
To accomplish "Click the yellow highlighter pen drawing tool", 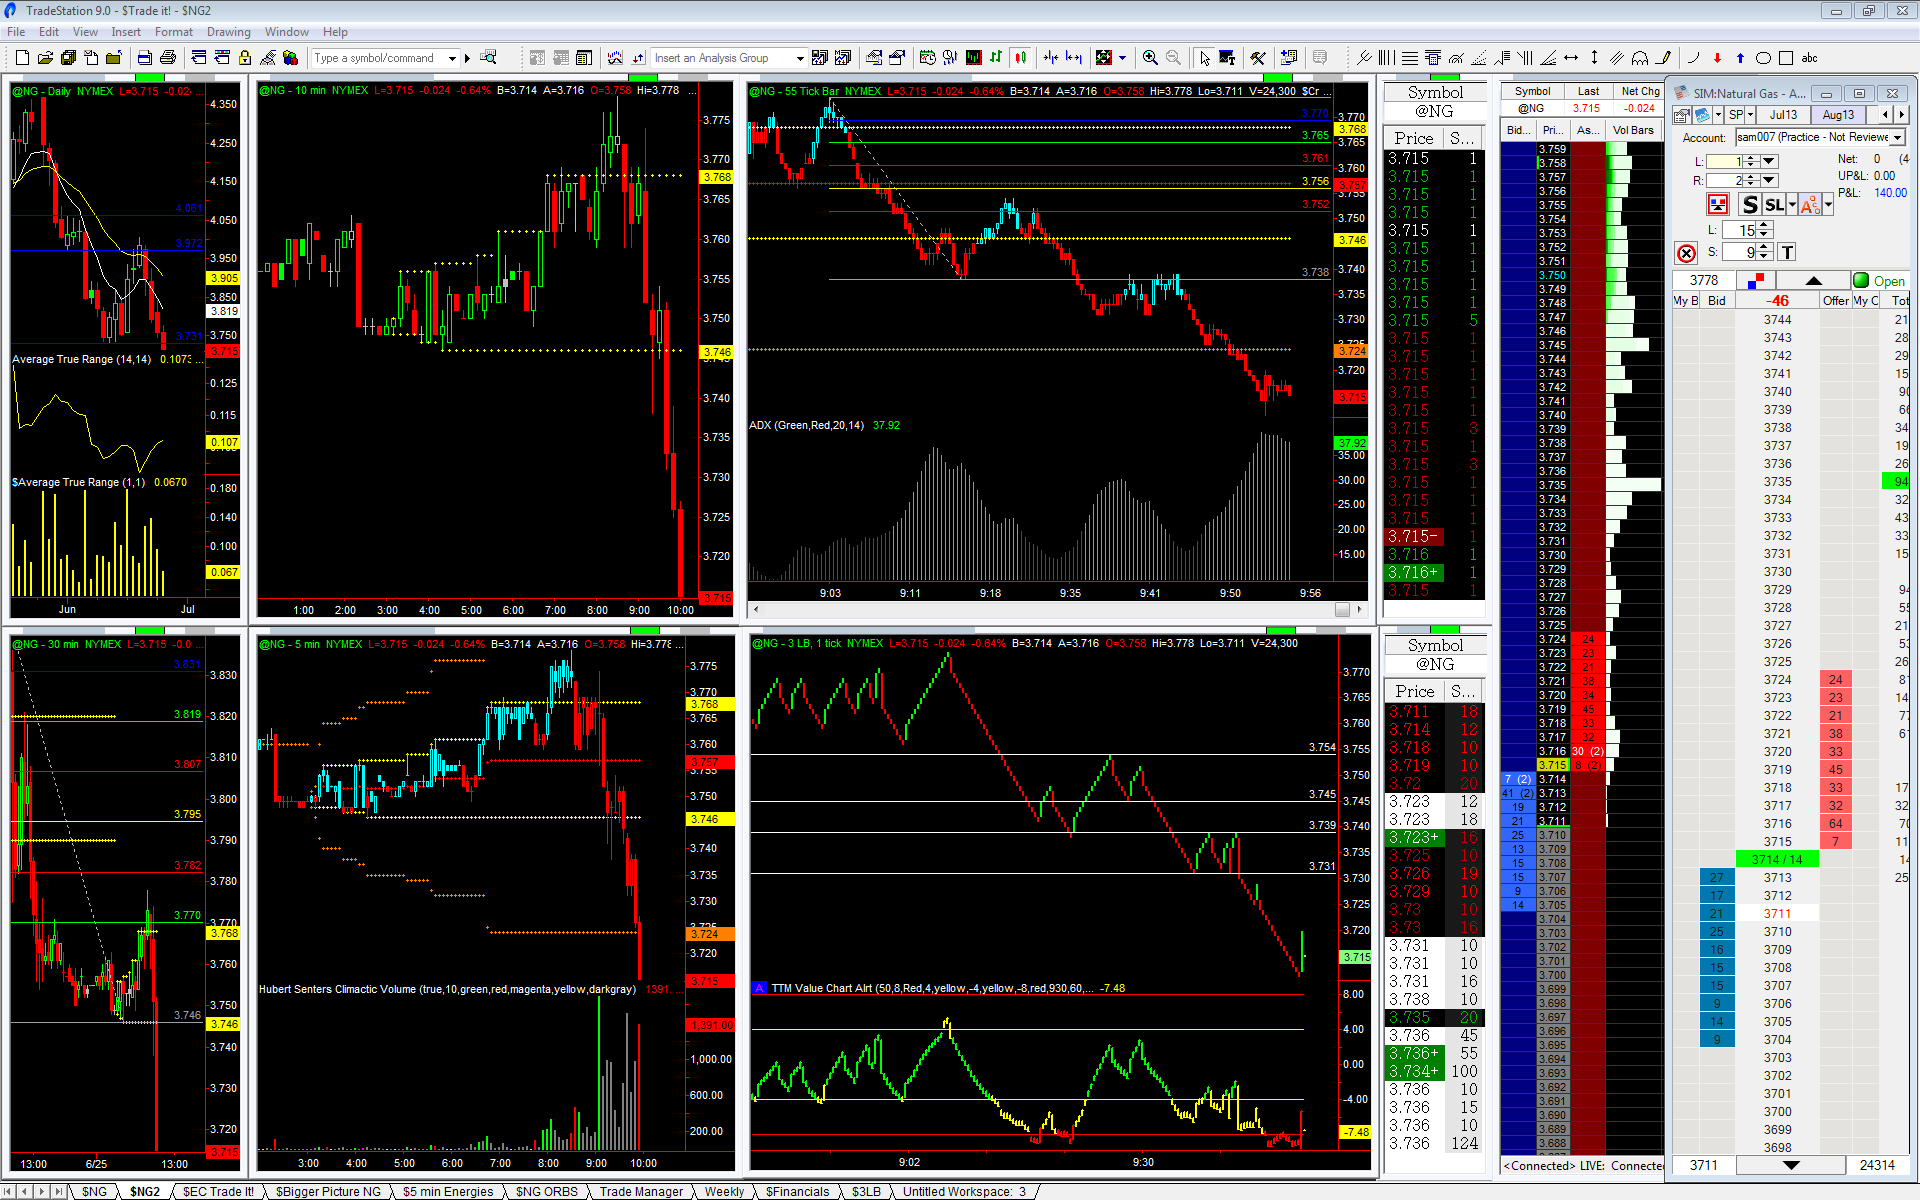I will pos(1663,58).
